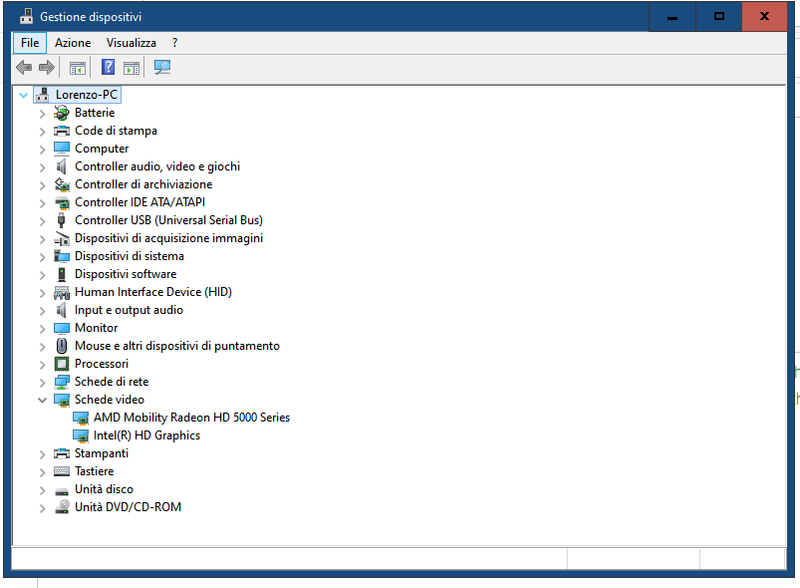The width and height of the screenshot is (800, 588).
Task: Select Intel(R) HD Graphics device
Action: pyautogui.click(x=146, y=435)
